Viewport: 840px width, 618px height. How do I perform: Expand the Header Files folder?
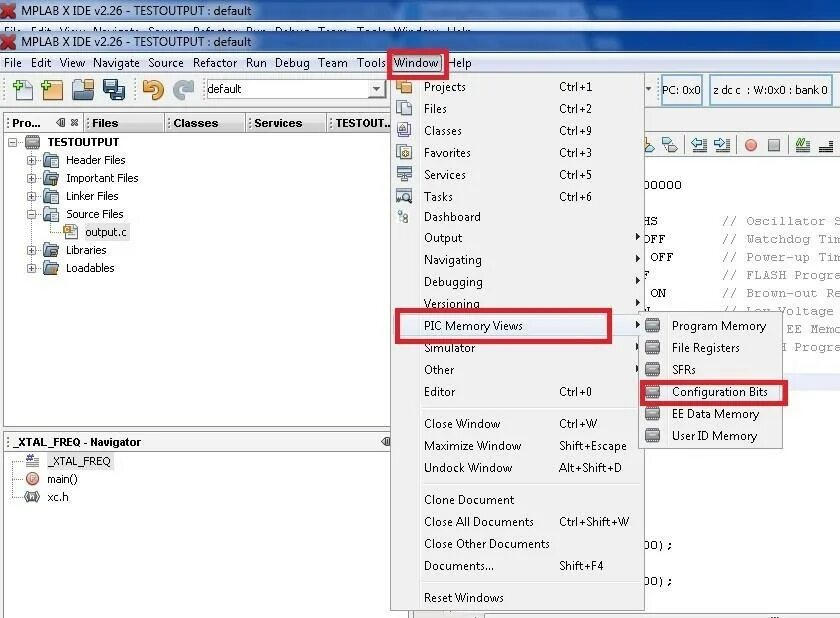[32, 160]
